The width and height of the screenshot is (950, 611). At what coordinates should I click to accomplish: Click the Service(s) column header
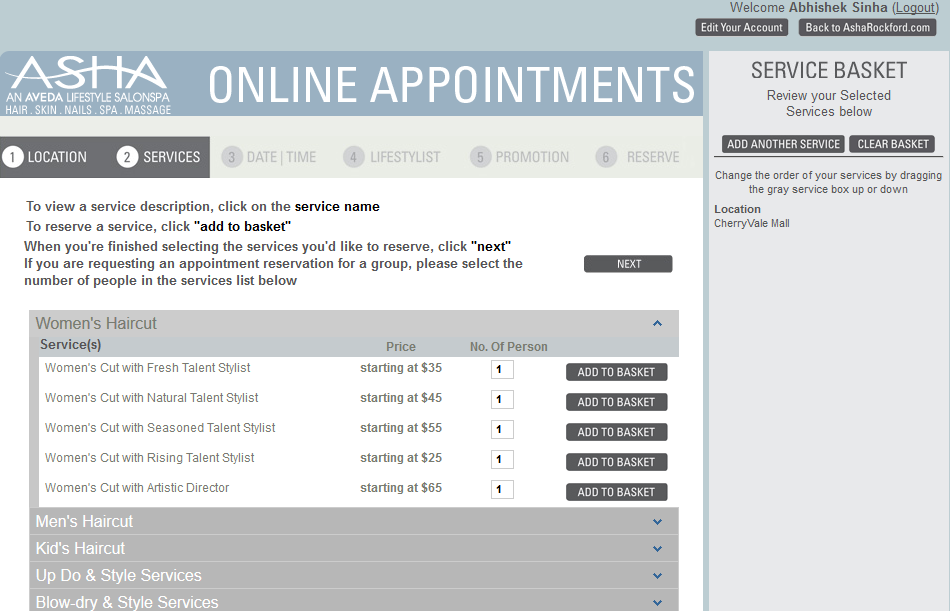pos(70,345)
